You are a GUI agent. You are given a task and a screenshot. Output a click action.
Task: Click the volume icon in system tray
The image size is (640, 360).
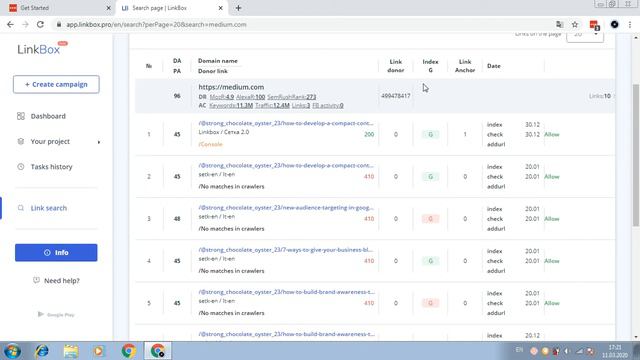[x=567, y=351]
